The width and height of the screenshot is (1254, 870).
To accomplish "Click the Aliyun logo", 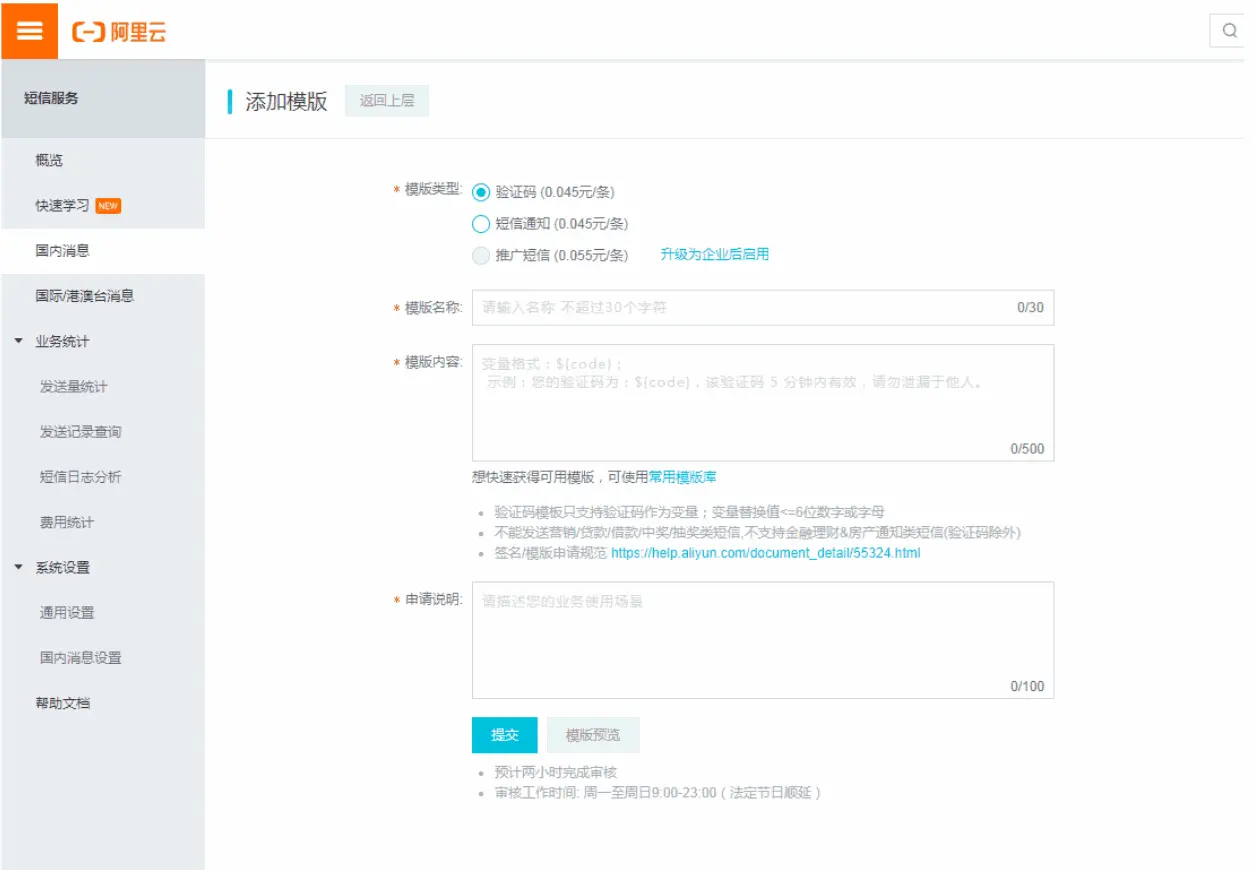I will (119, 32).
